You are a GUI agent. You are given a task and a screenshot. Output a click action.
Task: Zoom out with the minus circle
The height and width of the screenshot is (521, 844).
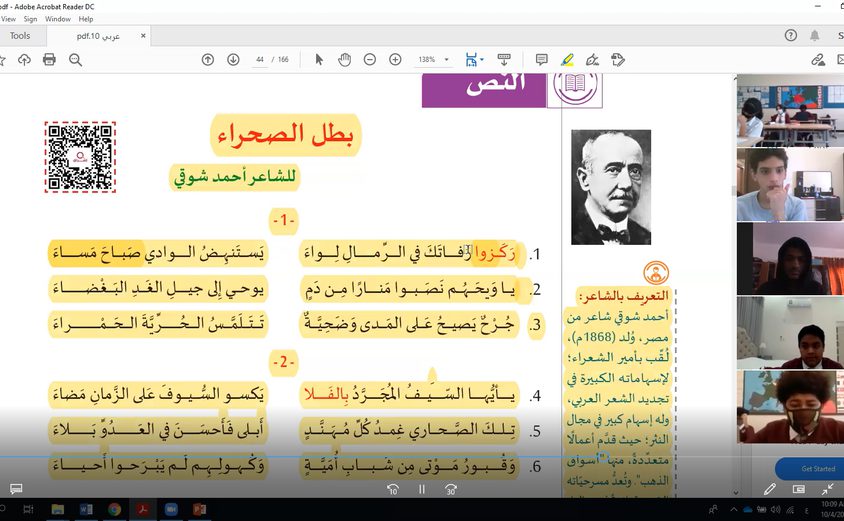(370, 60)
